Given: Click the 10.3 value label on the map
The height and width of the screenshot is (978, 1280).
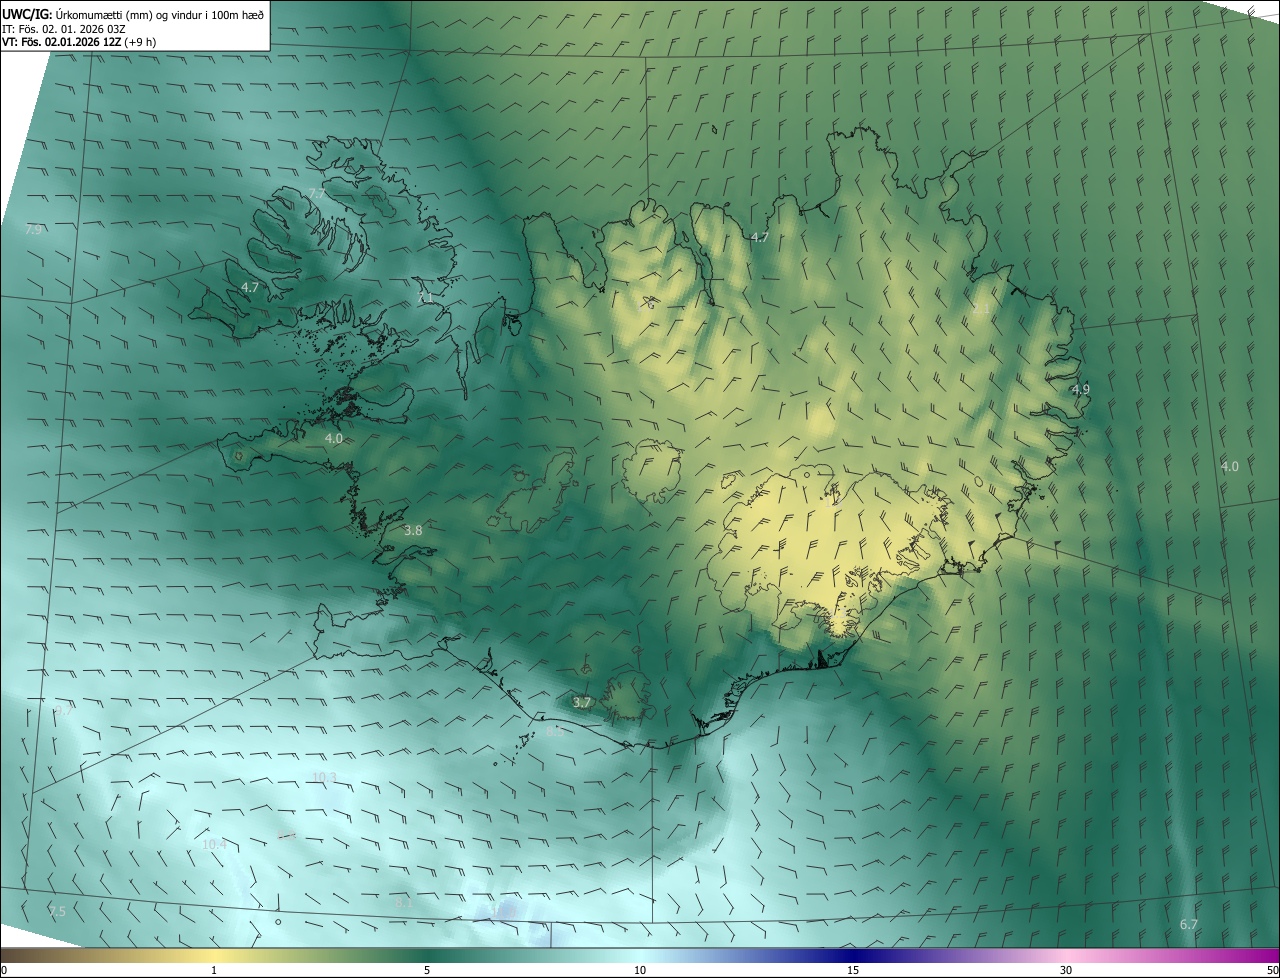Looking at the screenshot, I should click(x=324, y=777).
